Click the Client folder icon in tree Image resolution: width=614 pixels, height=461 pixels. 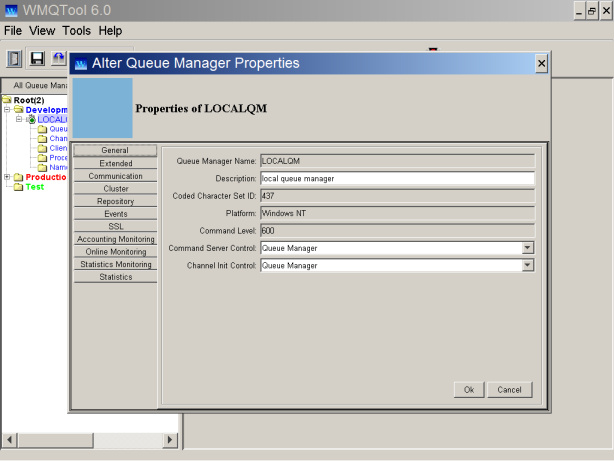[42, 148]
